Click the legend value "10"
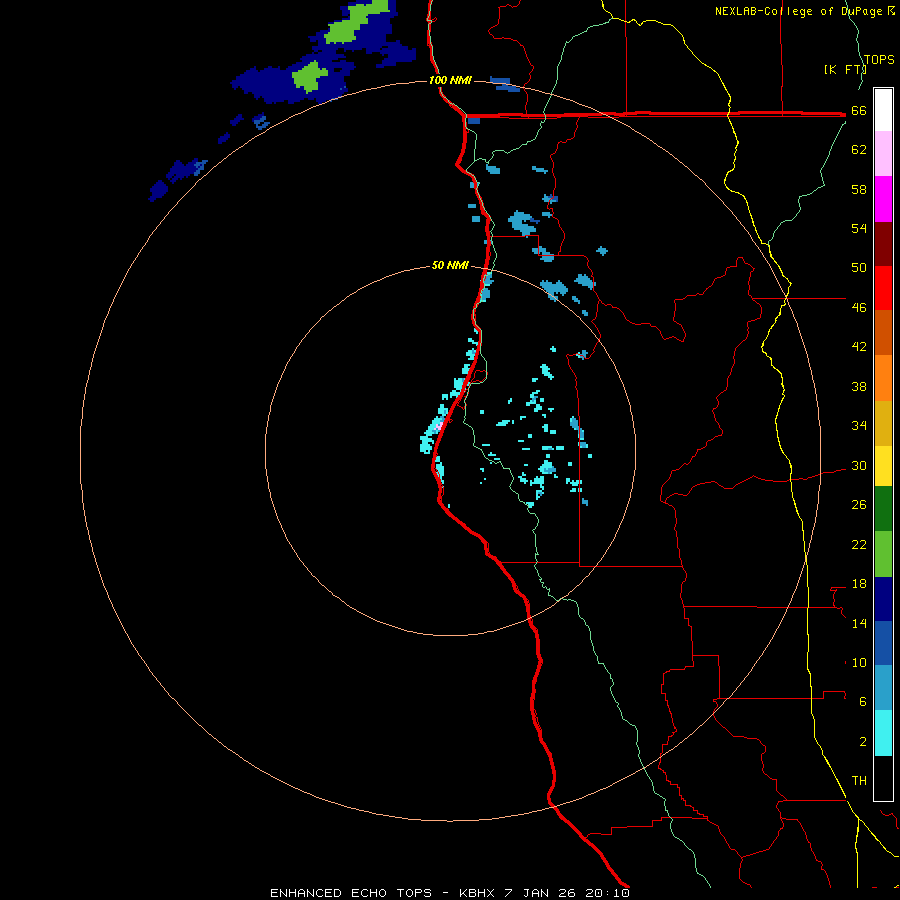This screenshot has width=900, height=900. pyautogui.click(x=859, y=662)
